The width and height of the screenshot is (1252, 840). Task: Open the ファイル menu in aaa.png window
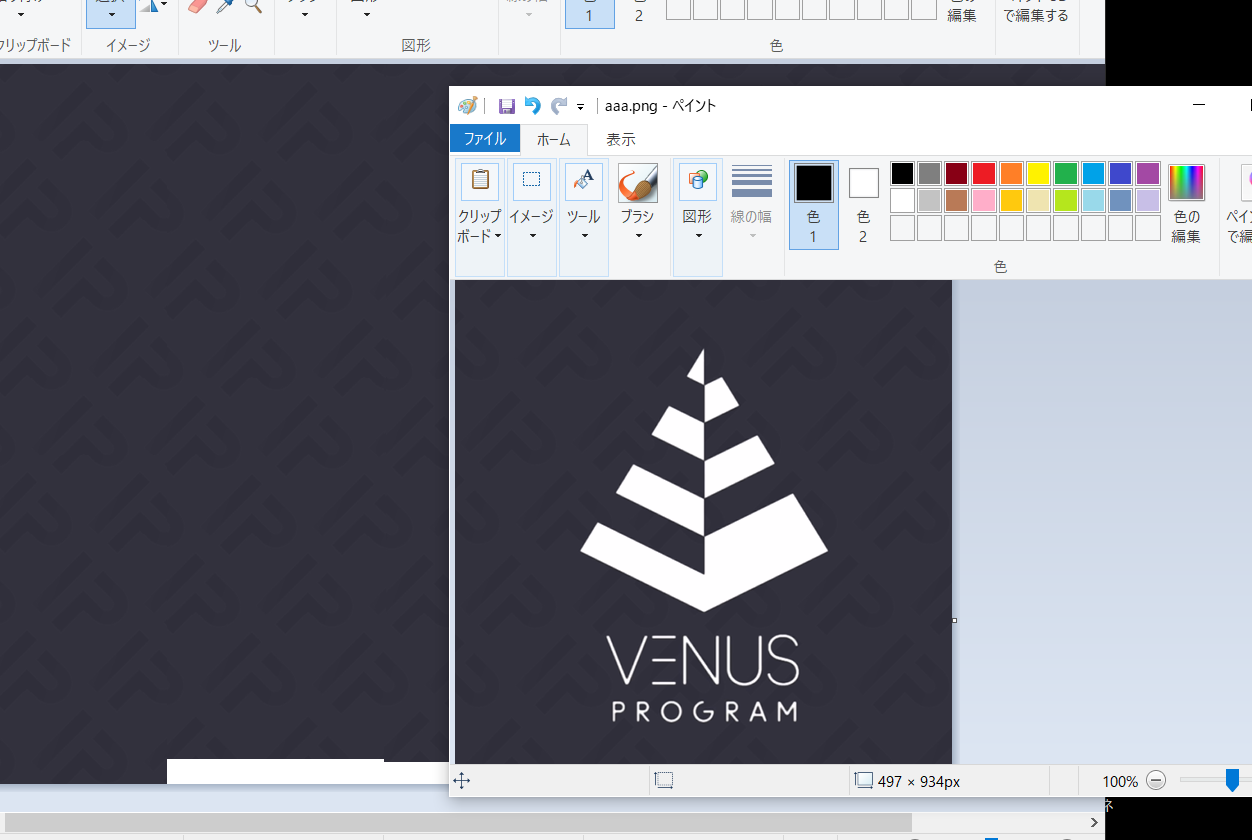pyautogui.click(x=485, y=139)
